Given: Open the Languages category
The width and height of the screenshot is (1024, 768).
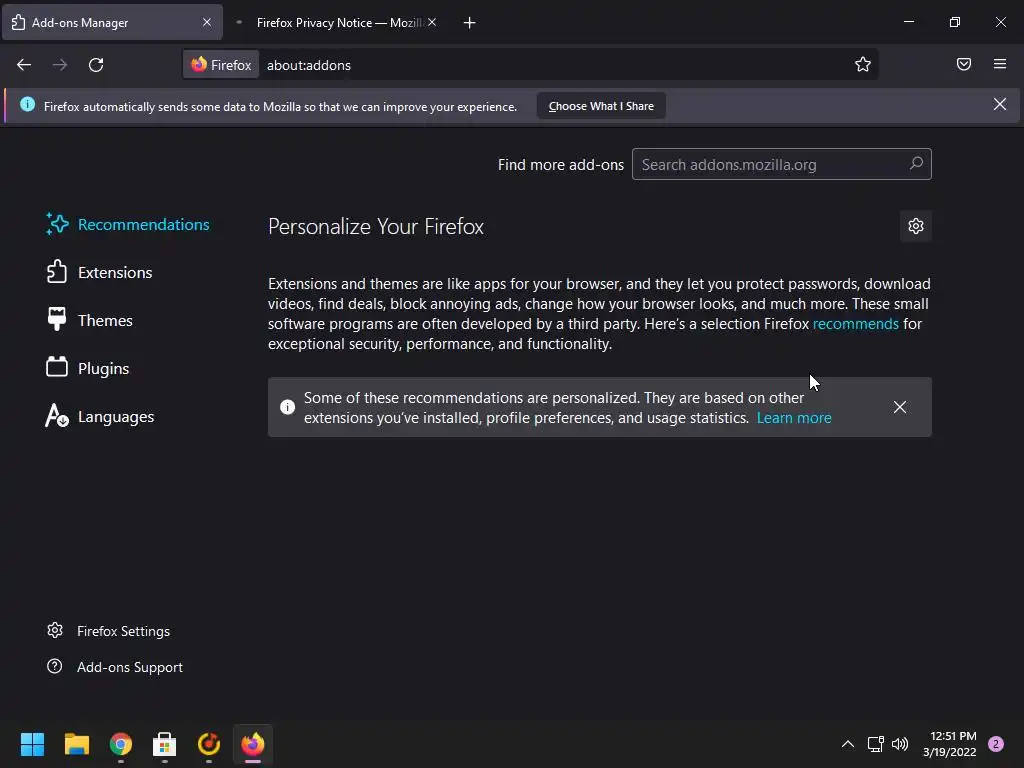Looking at the screenshot, I should [100, 417].
